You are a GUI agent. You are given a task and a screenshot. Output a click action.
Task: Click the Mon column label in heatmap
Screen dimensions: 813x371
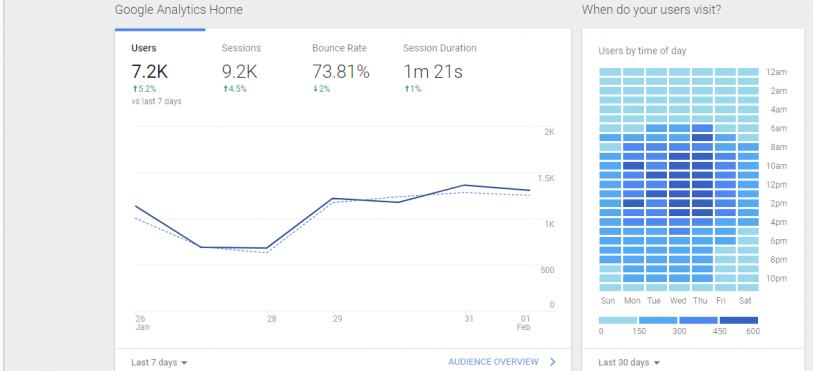[x=633, y=301]
